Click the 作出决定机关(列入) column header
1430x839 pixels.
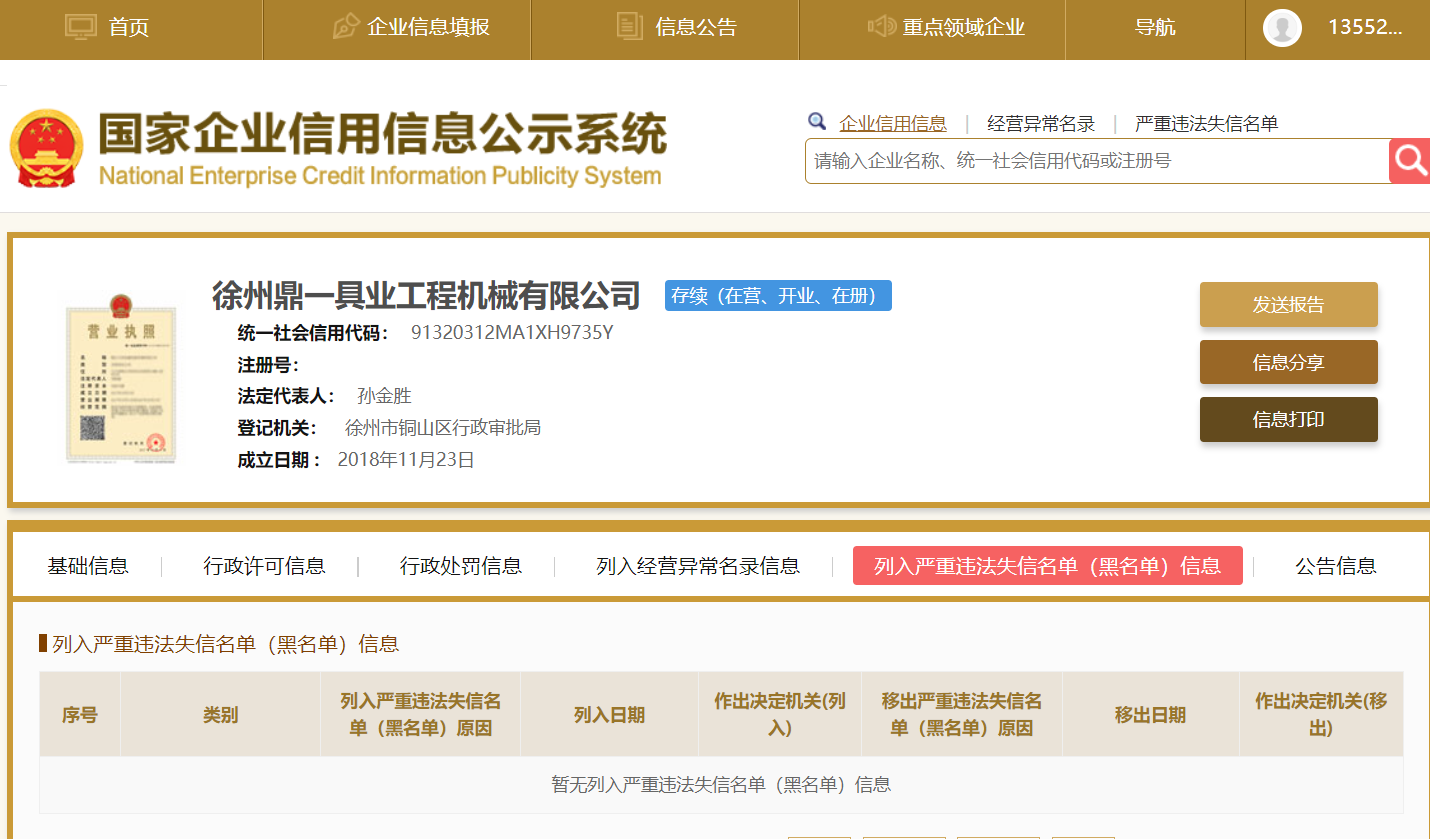pyautogui.click(x=780, y=714)
